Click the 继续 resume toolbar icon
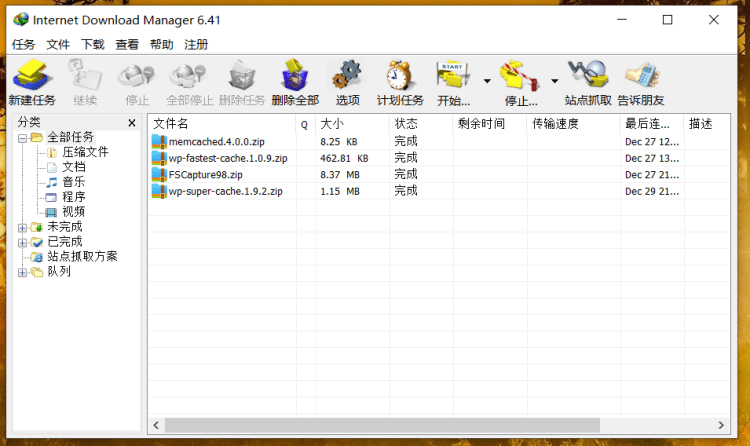Viewport: 750px width, 446px height. [x=85, y=75]
